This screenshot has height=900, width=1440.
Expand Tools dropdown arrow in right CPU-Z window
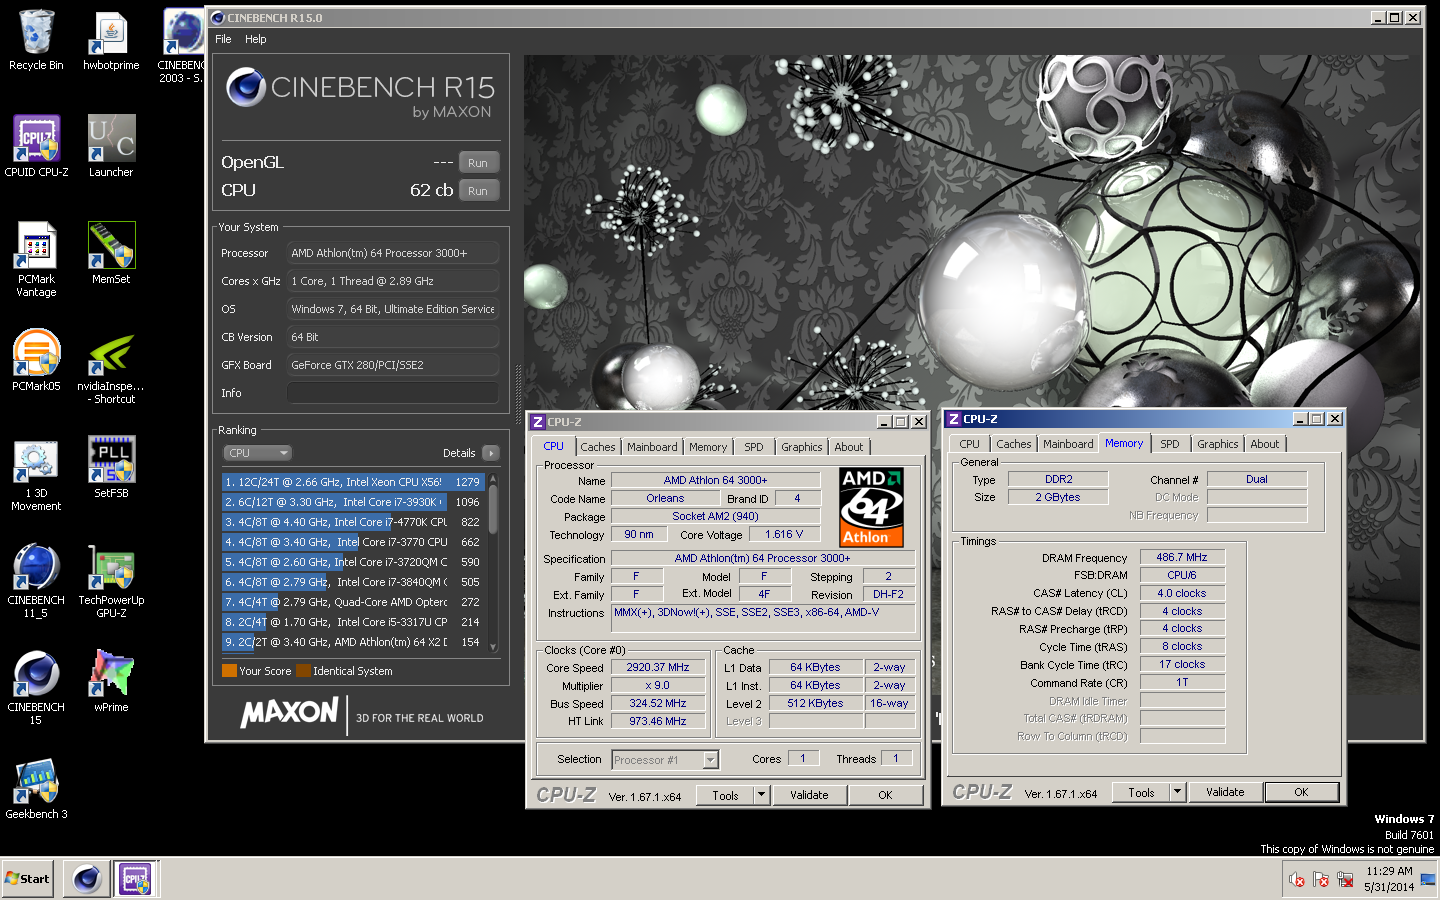tap(1177, 792)
